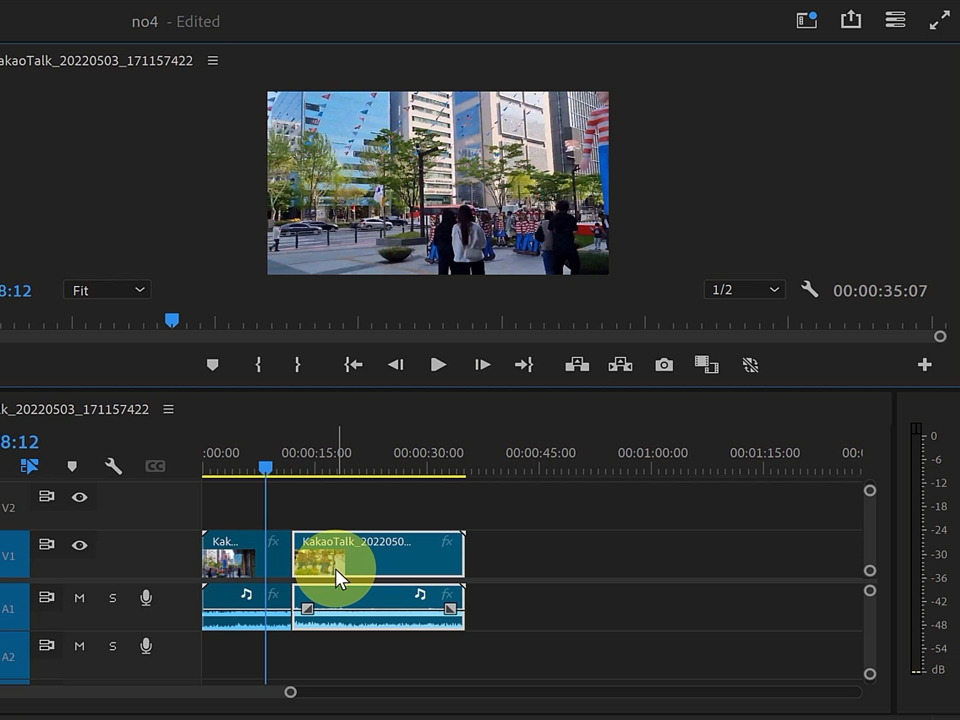Viewport: 960px width, 720px height.
Task: Click the timeline playhead on the ruler
Action: click(x=265, y=468)
